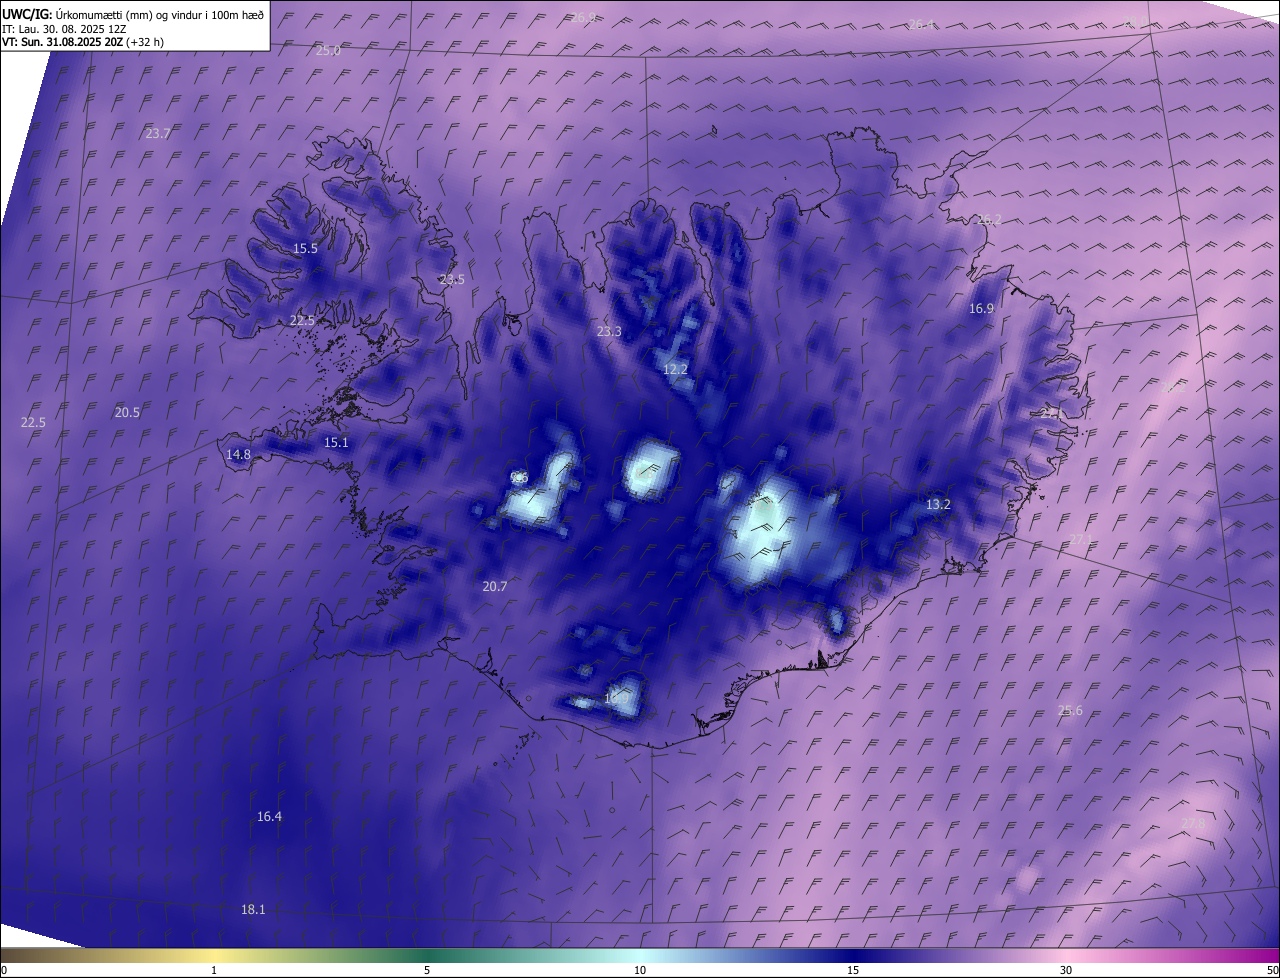Click the 20.5 value label
Image resolution: width=1280 pixels, height=978 pixels.
tap(127, 412)
